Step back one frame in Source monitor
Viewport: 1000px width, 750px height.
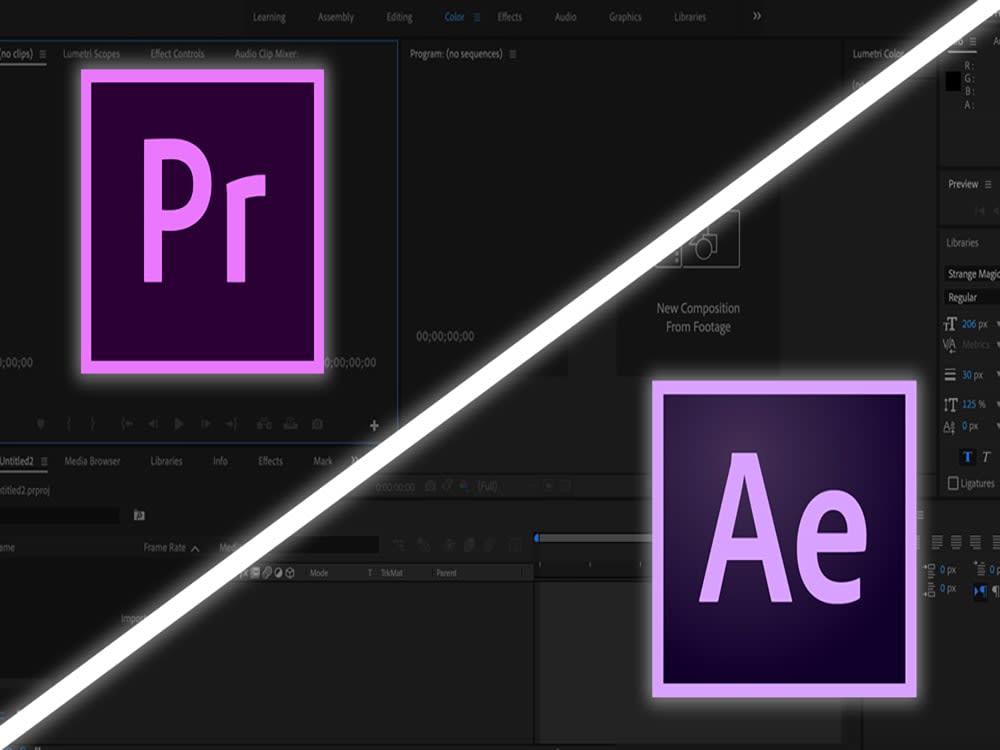point(153,423)
